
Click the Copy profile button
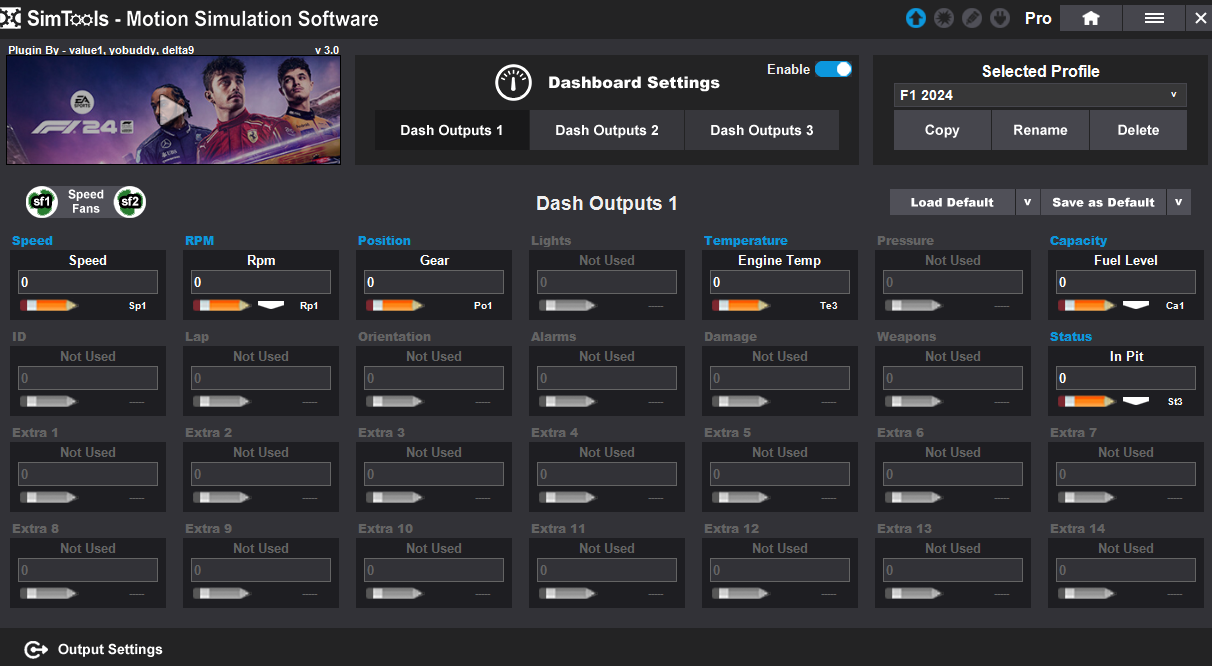click(942, 130)
